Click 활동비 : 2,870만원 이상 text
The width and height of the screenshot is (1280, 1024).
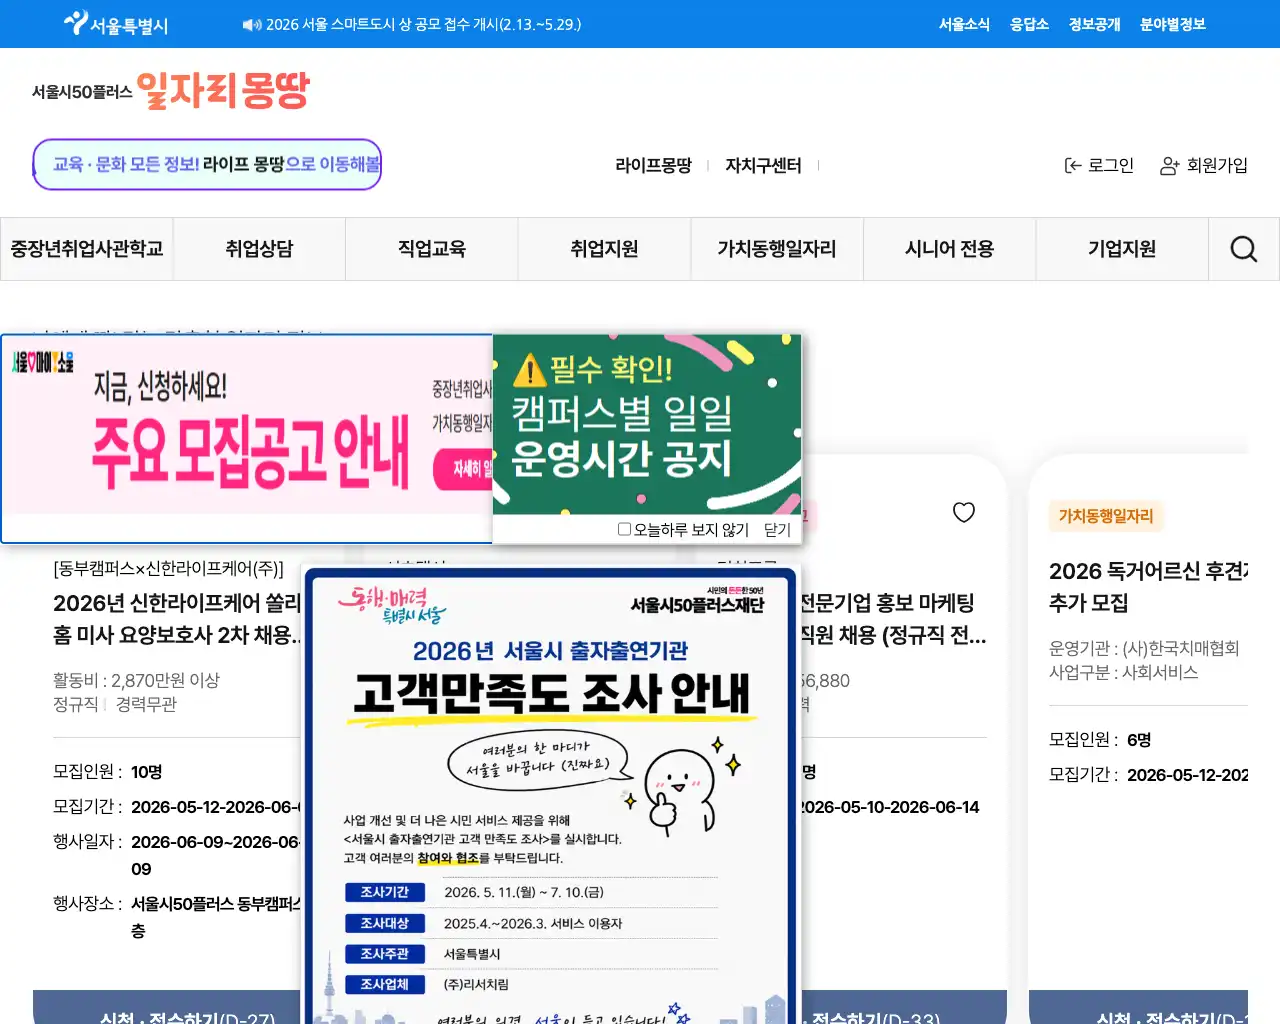(x=136, y=680)
